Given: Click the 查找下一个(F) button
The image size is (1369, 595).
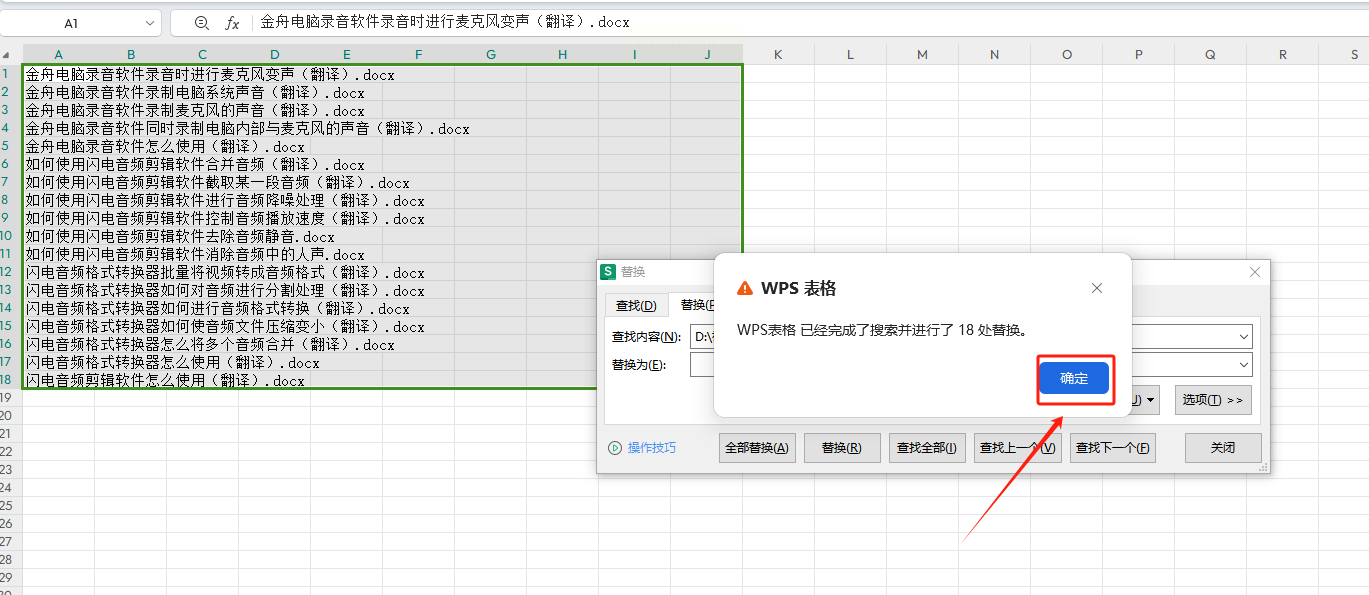Looking at the screenshot, I should [x=1113, y=448].
